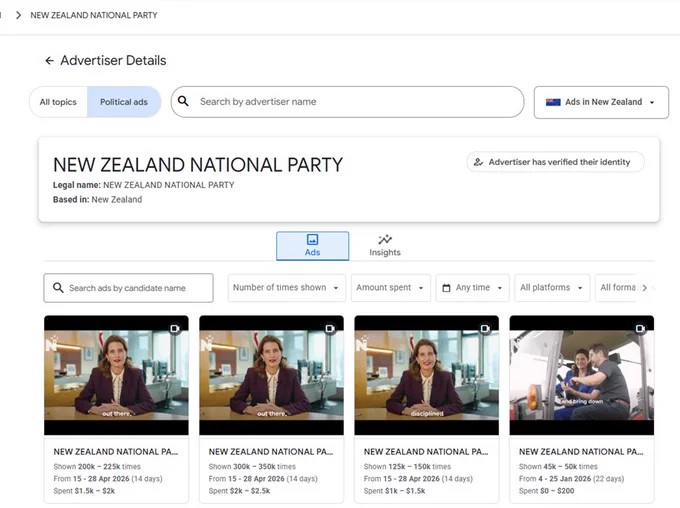680x508 pixels.
Task: Click the right arrow to show more filters
Action: pos(644,288)
